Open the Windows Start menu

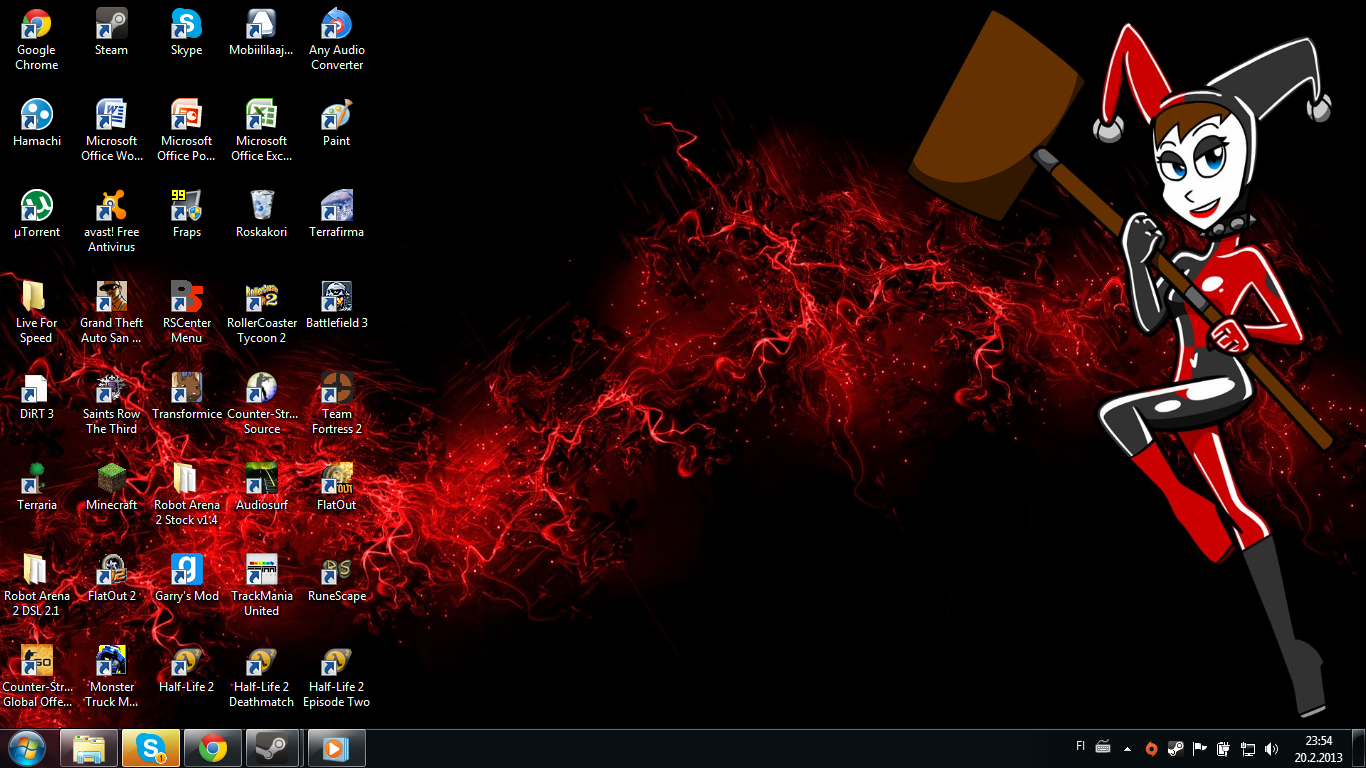(26, 748)
